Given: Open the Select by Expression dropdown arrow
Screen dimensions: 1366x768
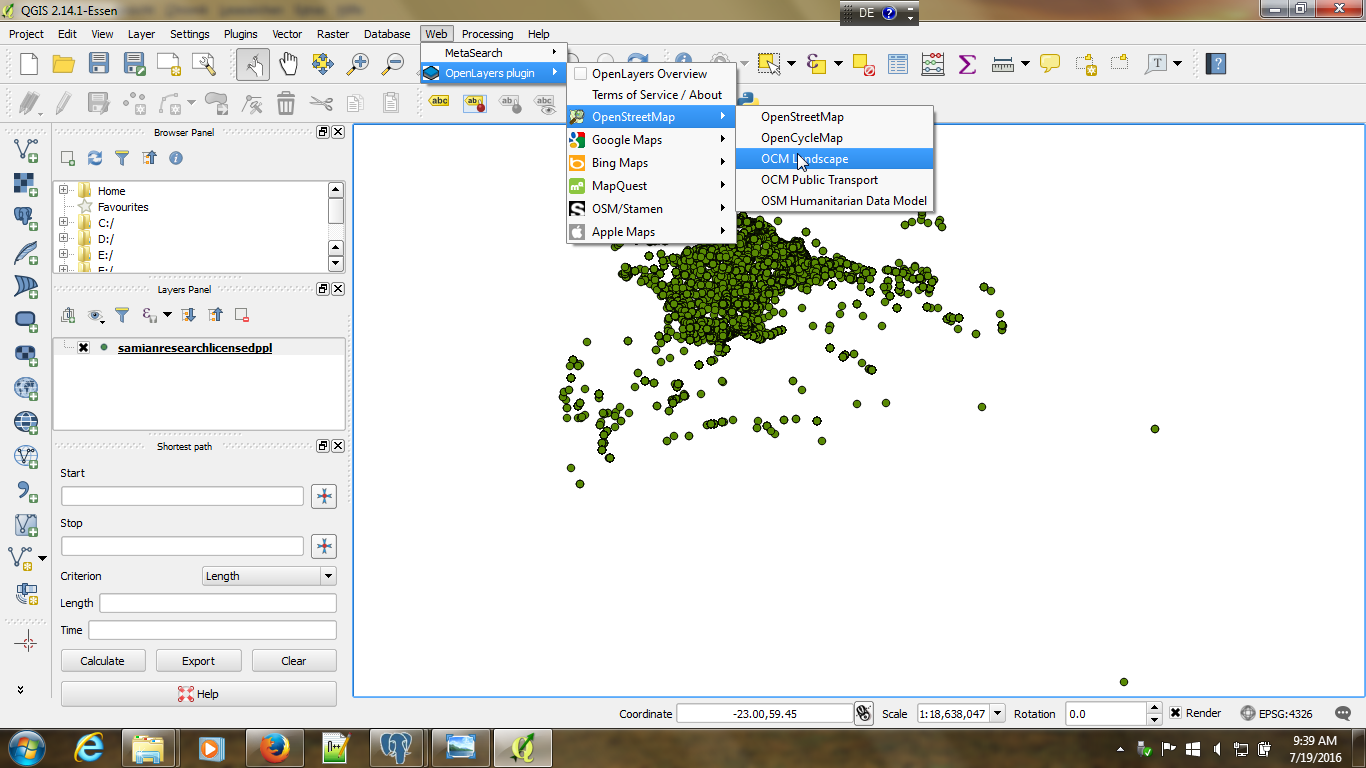Looking at the screenshot, I should [x=838, y=64].
